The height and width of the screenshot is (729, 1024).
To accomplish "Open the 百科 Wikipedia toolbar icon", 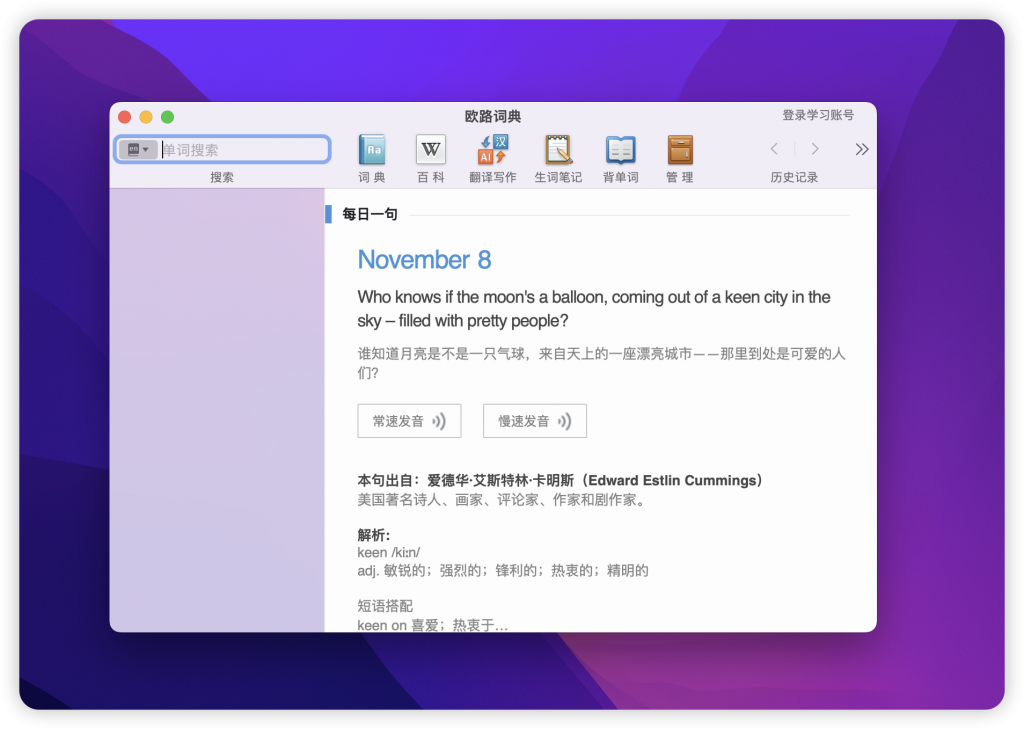I will (430, 150).
